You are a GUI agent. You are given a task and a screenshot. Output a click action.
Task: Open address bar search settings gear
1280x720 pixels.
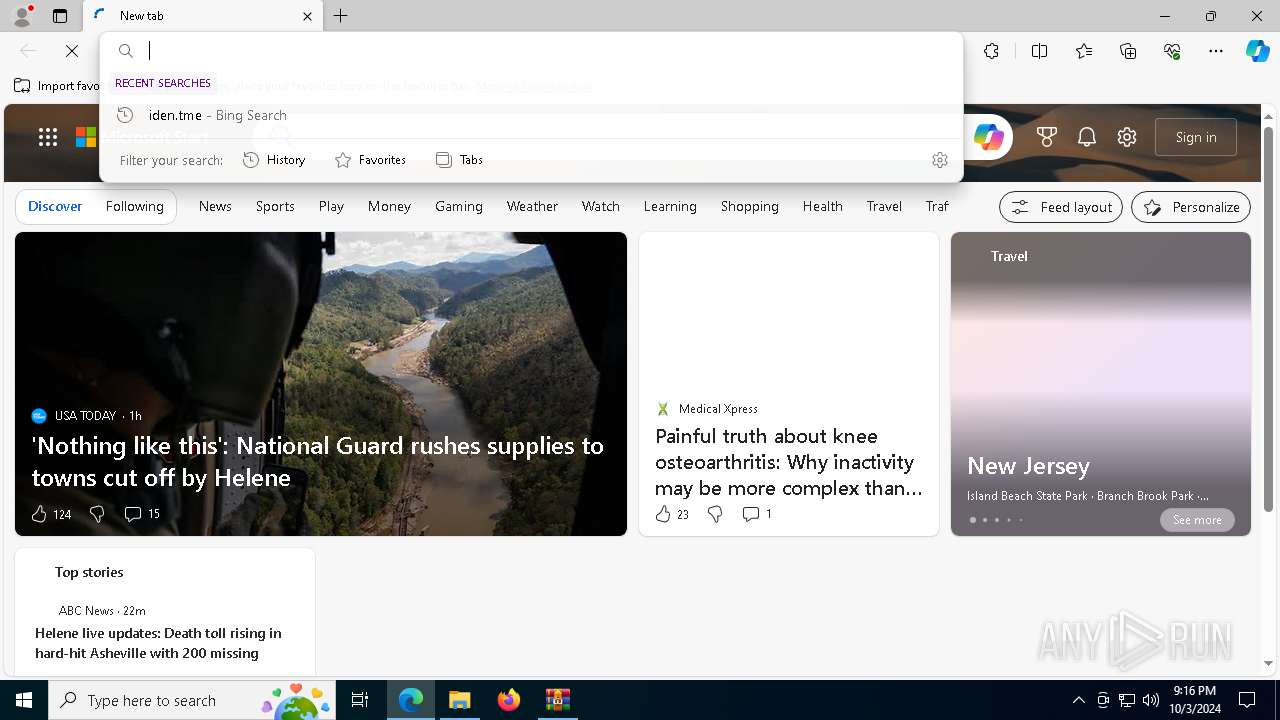pyautogui.click(x=939, y=160)
